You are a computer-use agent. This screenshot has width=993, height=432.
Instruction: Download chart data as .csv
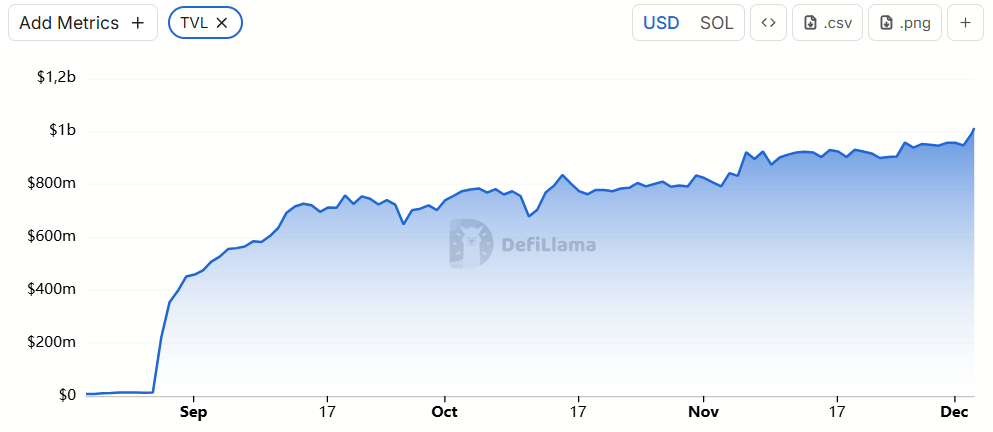coord(828,23)
